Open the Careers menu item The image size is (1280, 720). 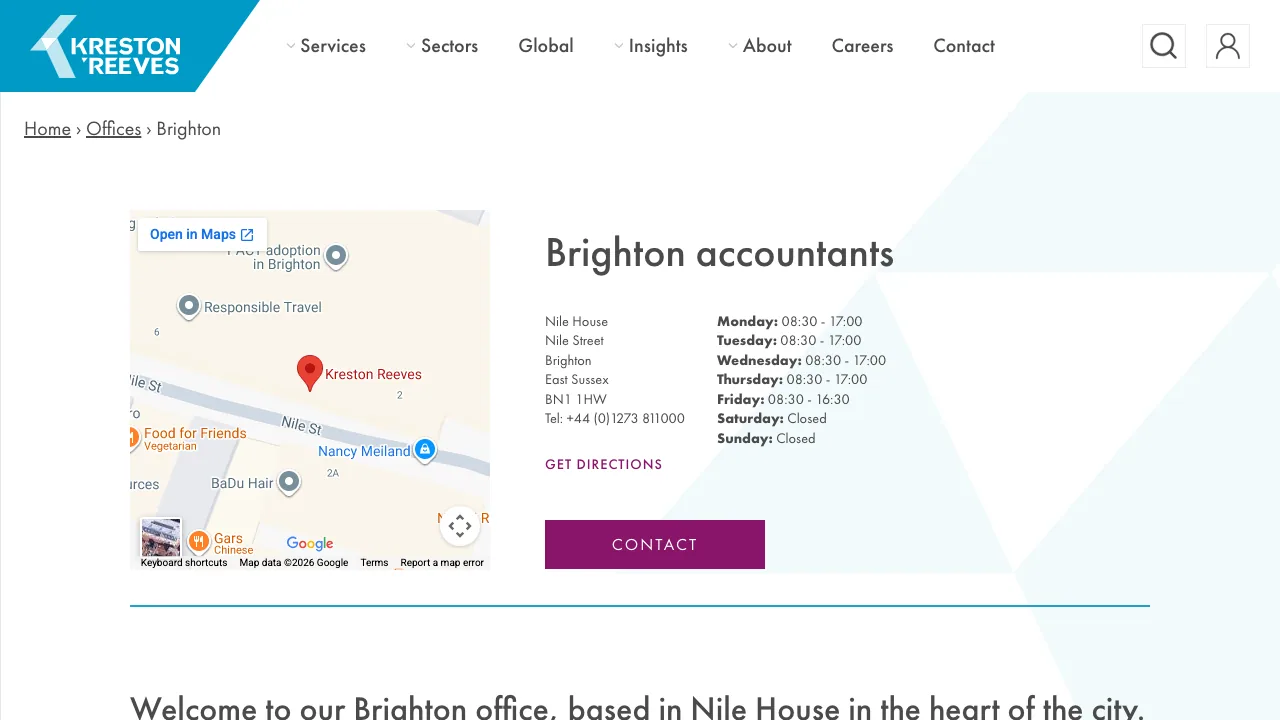[862, 46]
